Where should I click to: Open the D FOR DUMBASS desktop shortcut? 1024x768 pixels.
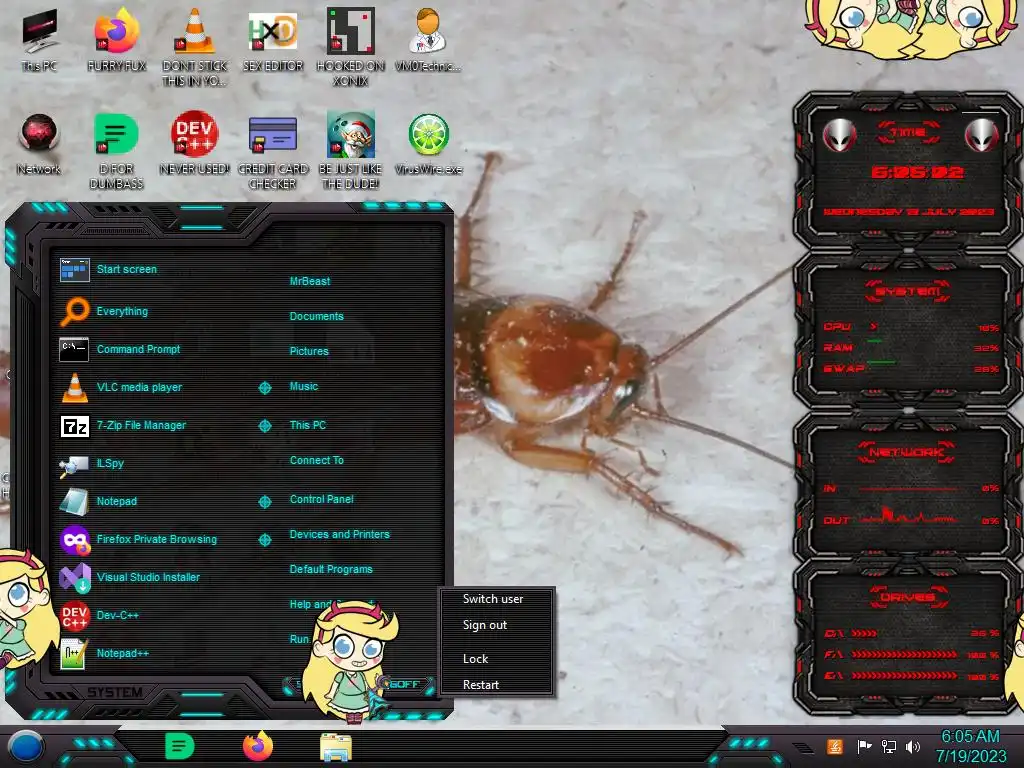[116, 151]
